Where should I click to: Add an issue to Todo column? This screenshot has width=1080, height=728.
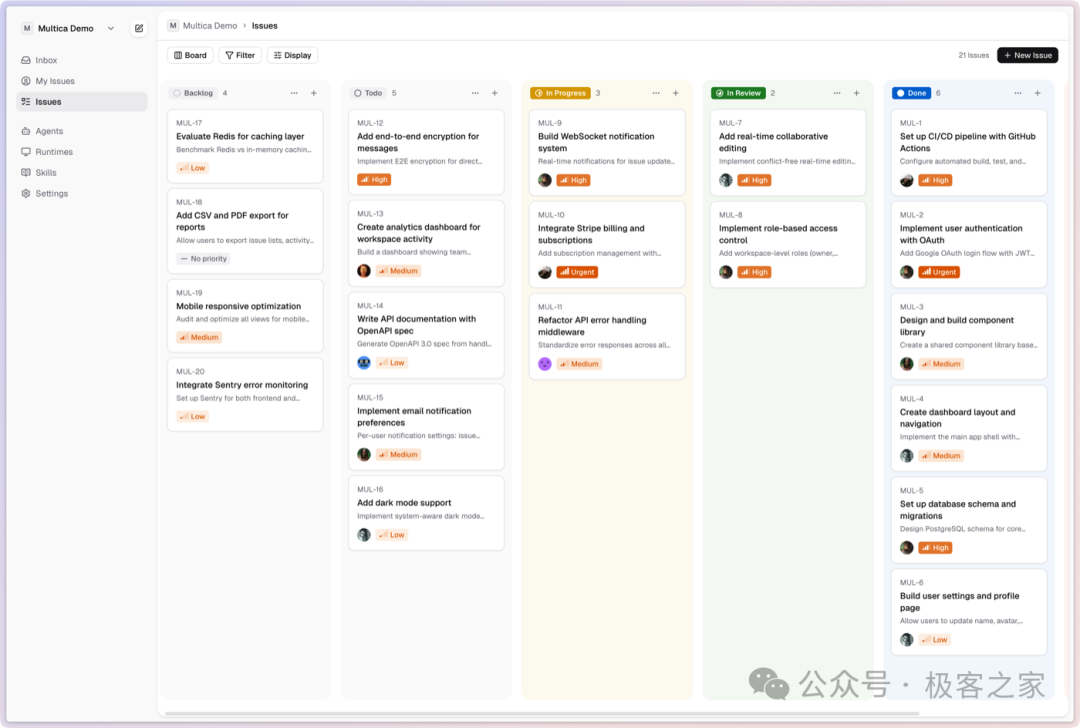tap(495, 93)
